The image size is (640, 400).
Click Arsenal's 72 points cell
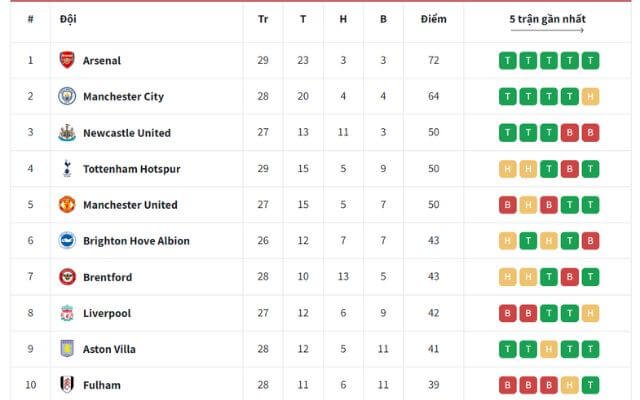(x=433, y=60)
